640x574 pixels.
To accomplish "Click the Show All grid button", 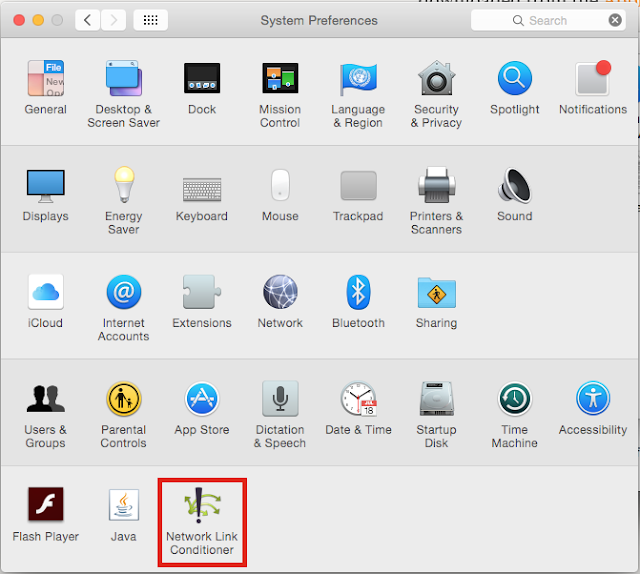I will (x=151, y=20).
